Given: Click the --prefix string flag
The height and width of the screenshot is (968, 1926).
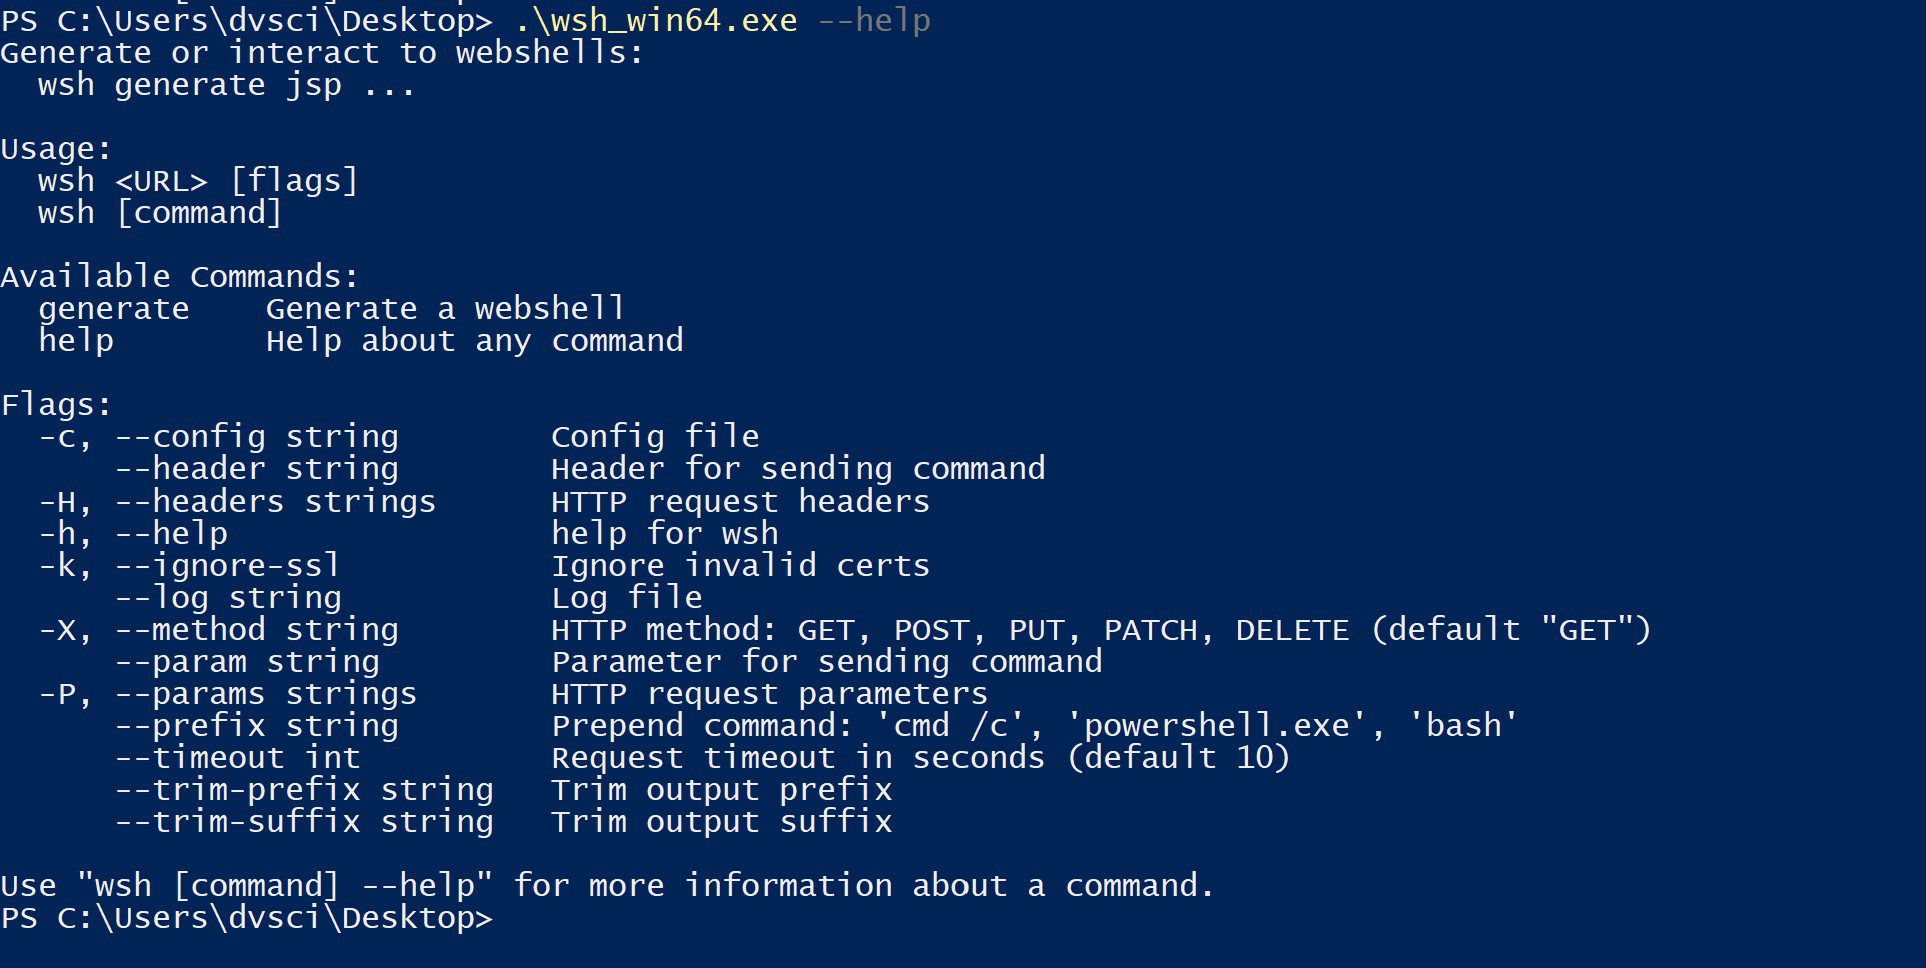Looking at the screenshot, I should tap(256, 726).
